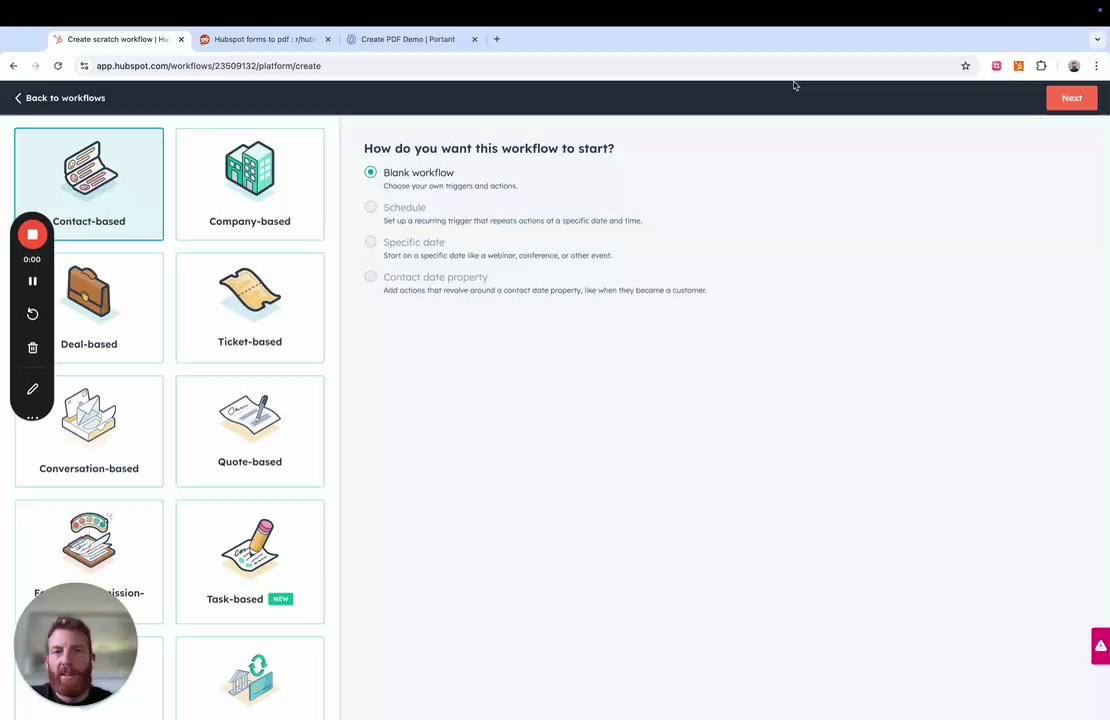The width and height of the screenshot is (1110, 720).
Task: Select the Specific date radio option
Action: (370, 241)
